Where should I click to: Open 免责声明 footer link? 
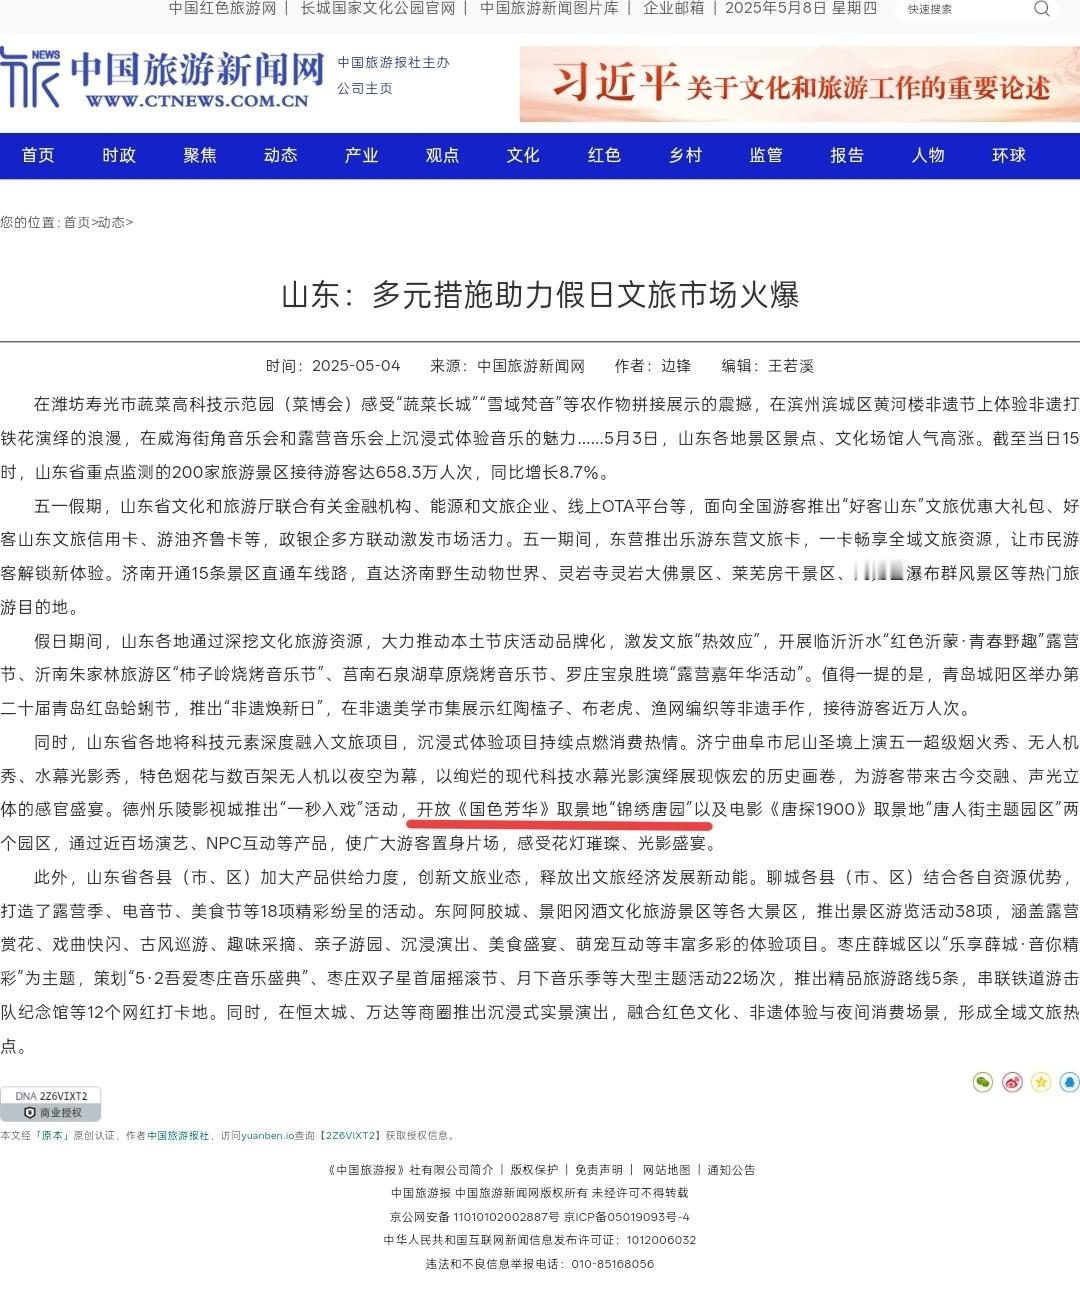(599, 1170)
